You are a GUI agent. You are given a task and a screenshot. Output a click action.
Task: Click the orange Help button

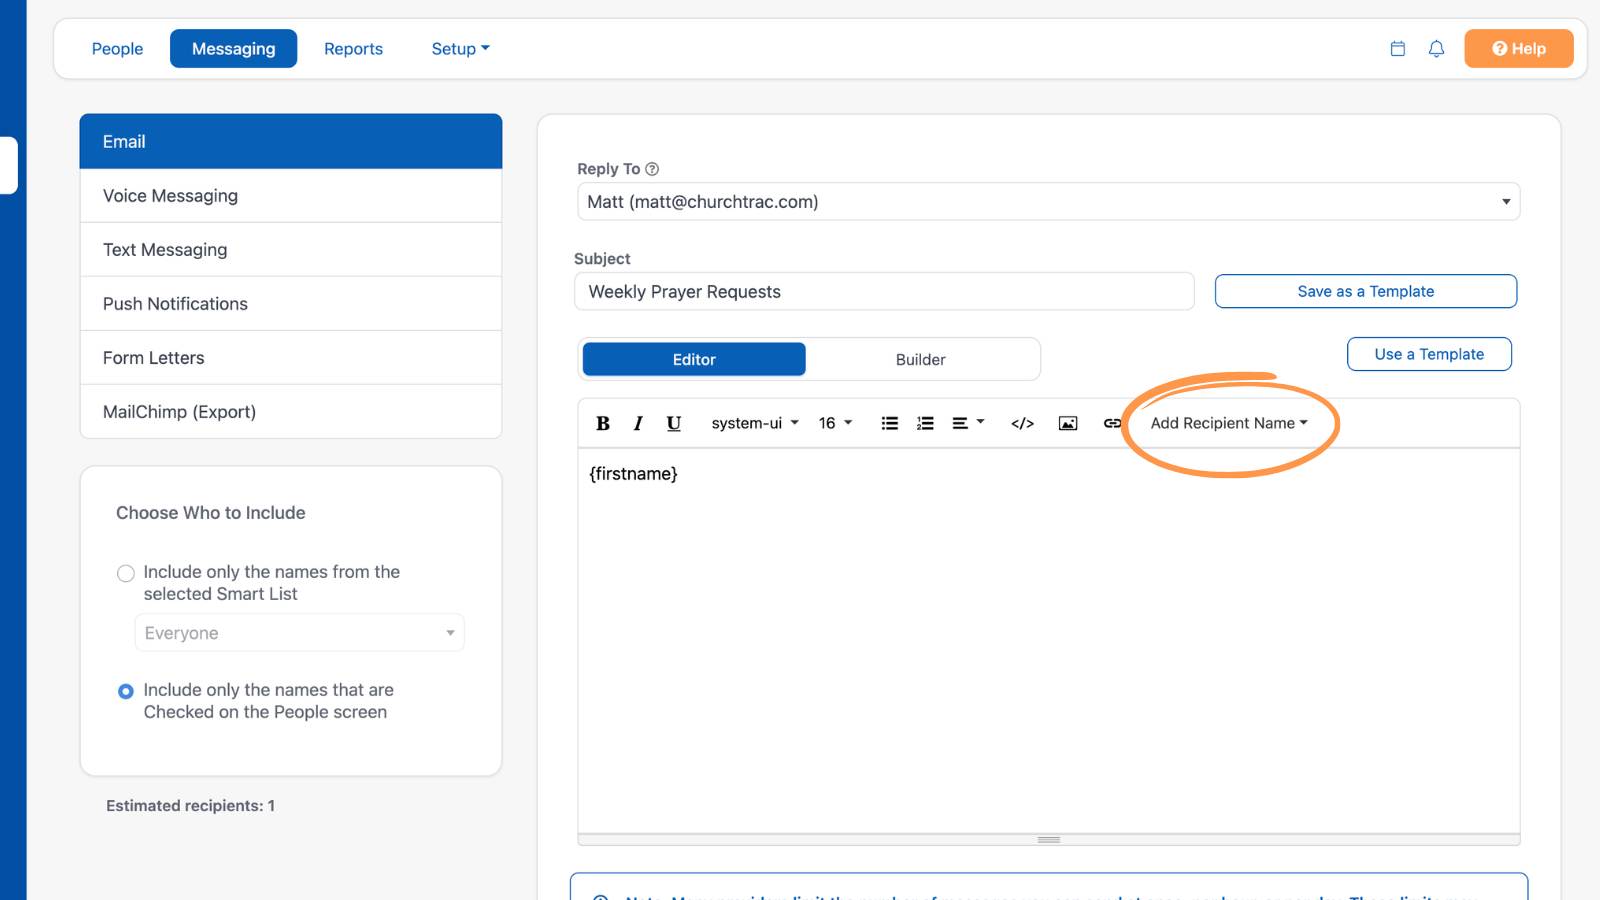(1518, 48)
